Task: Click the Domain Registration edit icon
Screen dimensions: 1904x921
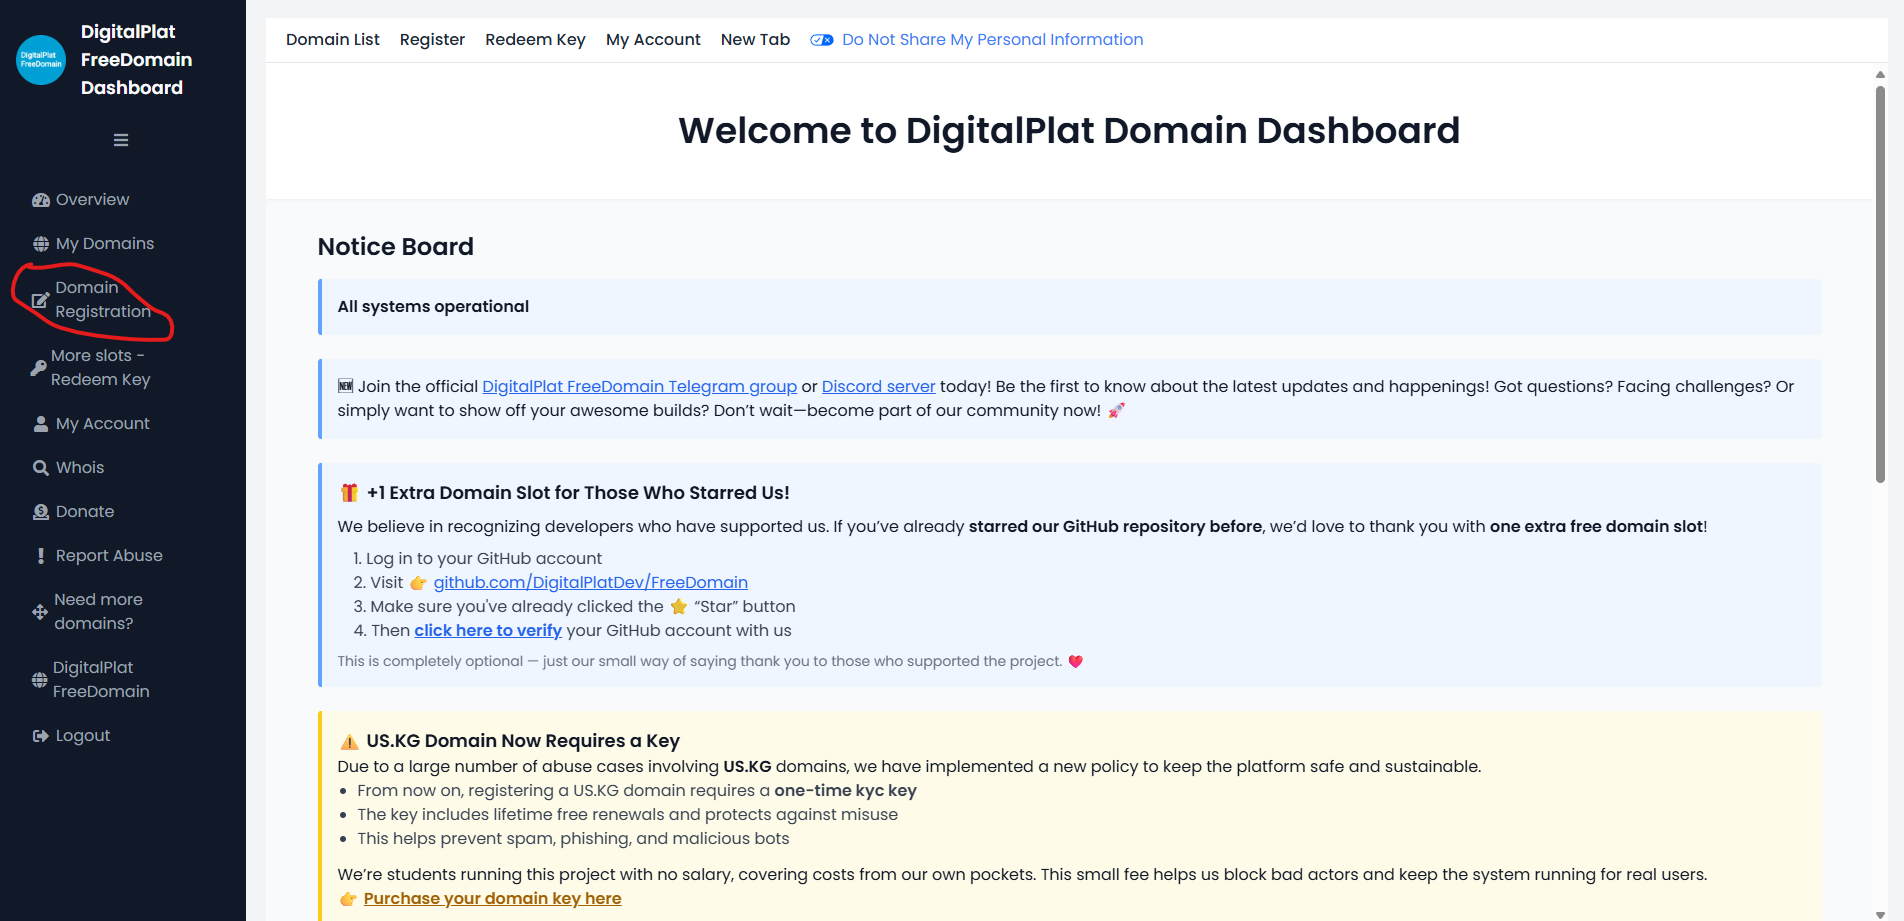Action: pyautogui.click(x=40, y=300)
